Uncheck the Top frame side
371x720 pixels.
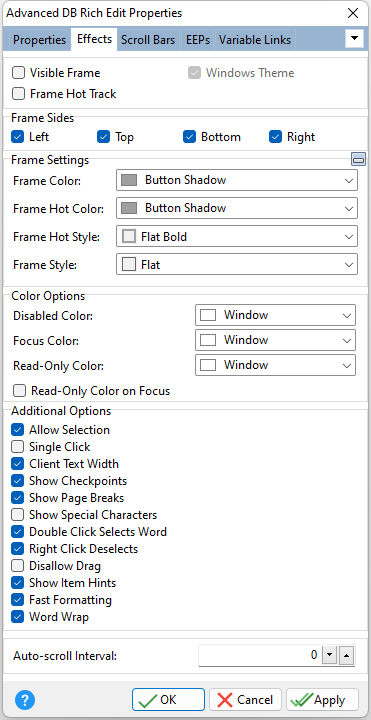click(103, 137)
